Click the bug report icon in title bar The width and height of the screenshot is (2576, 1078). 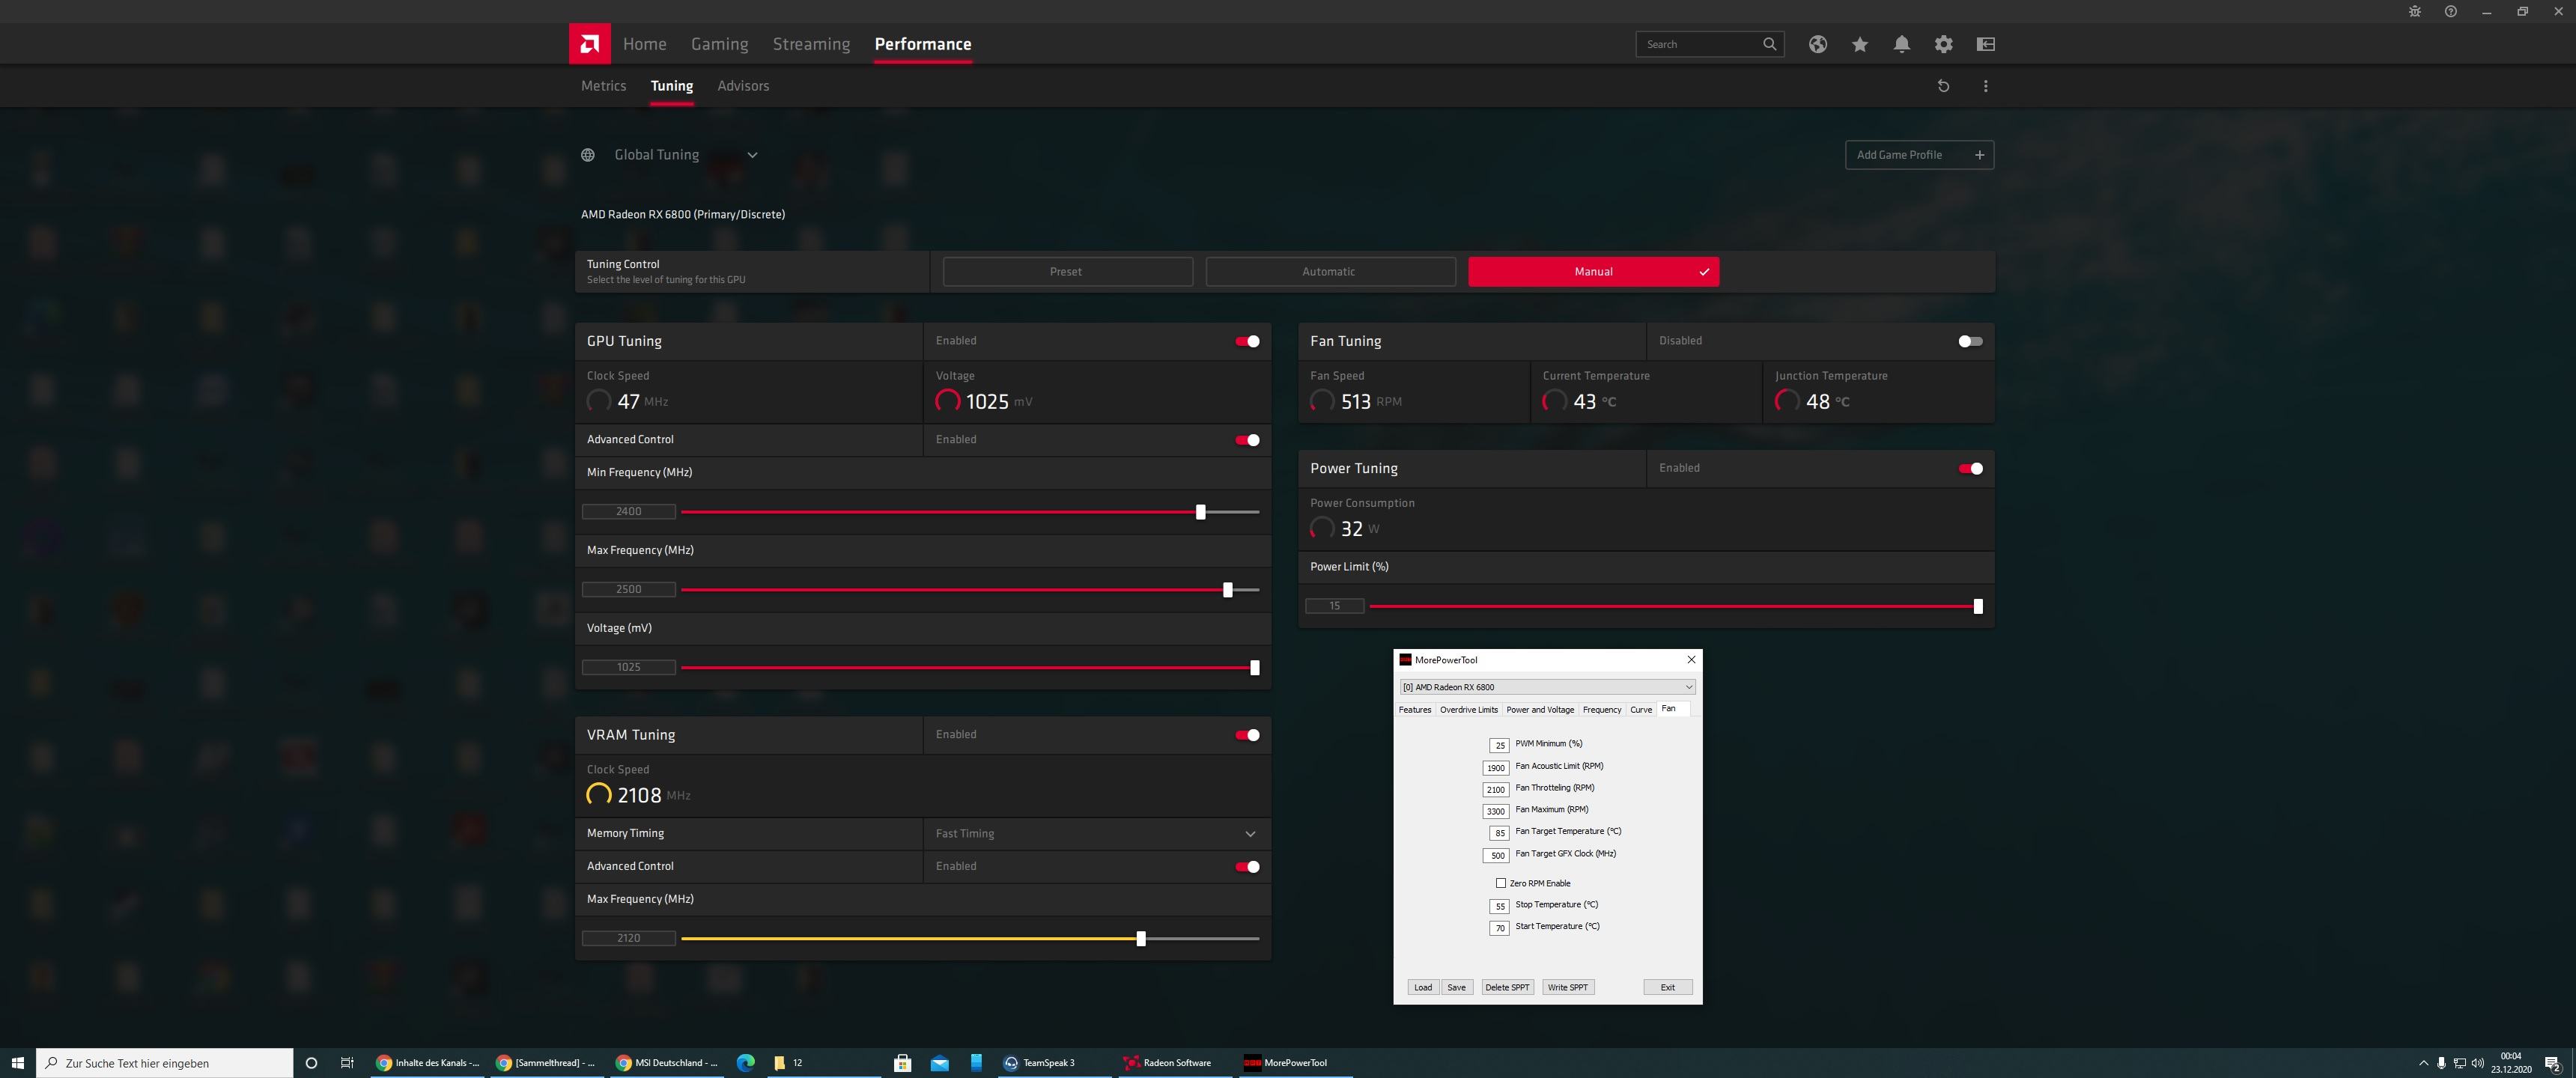tap(2415, 11)
